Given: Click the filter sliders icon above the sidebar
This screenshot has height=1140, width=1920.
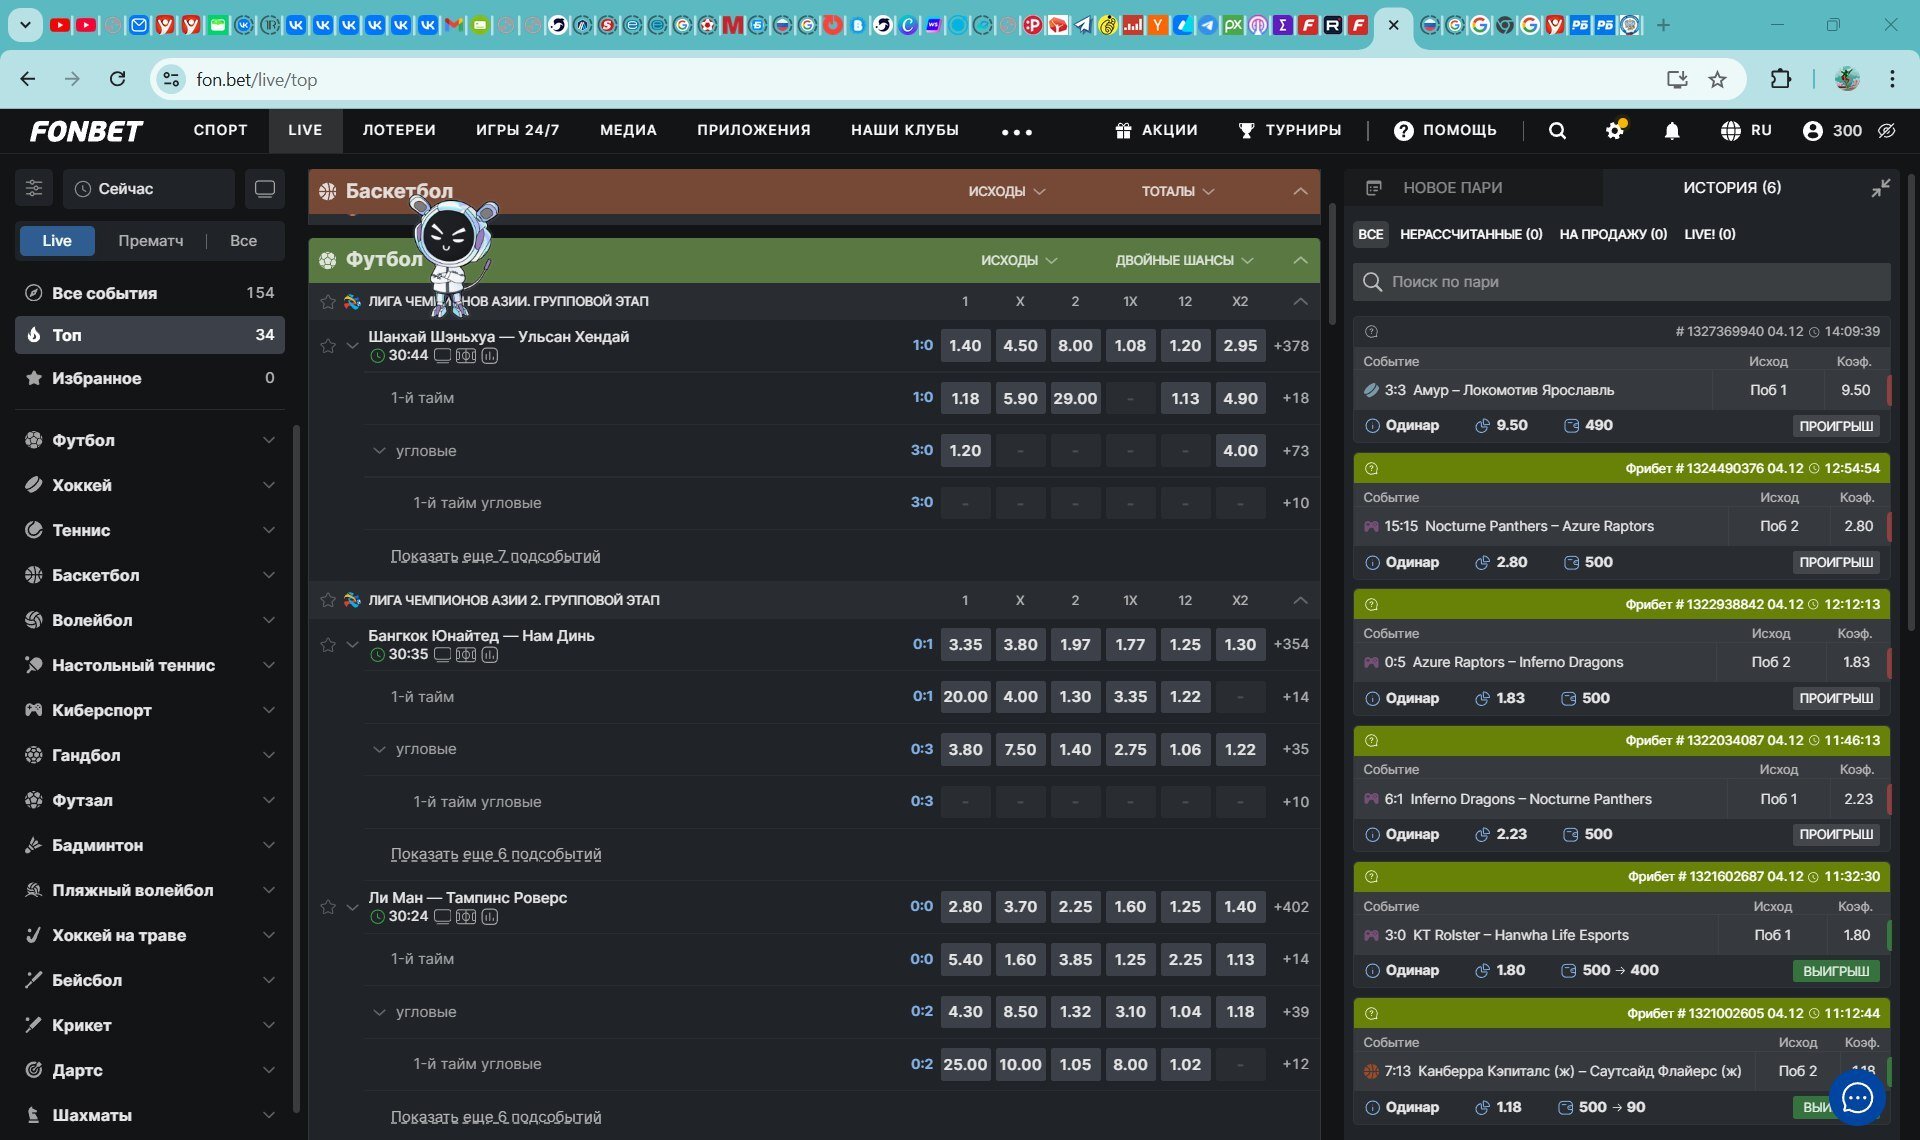Looking at the screenshot, I should coord(34,188).
